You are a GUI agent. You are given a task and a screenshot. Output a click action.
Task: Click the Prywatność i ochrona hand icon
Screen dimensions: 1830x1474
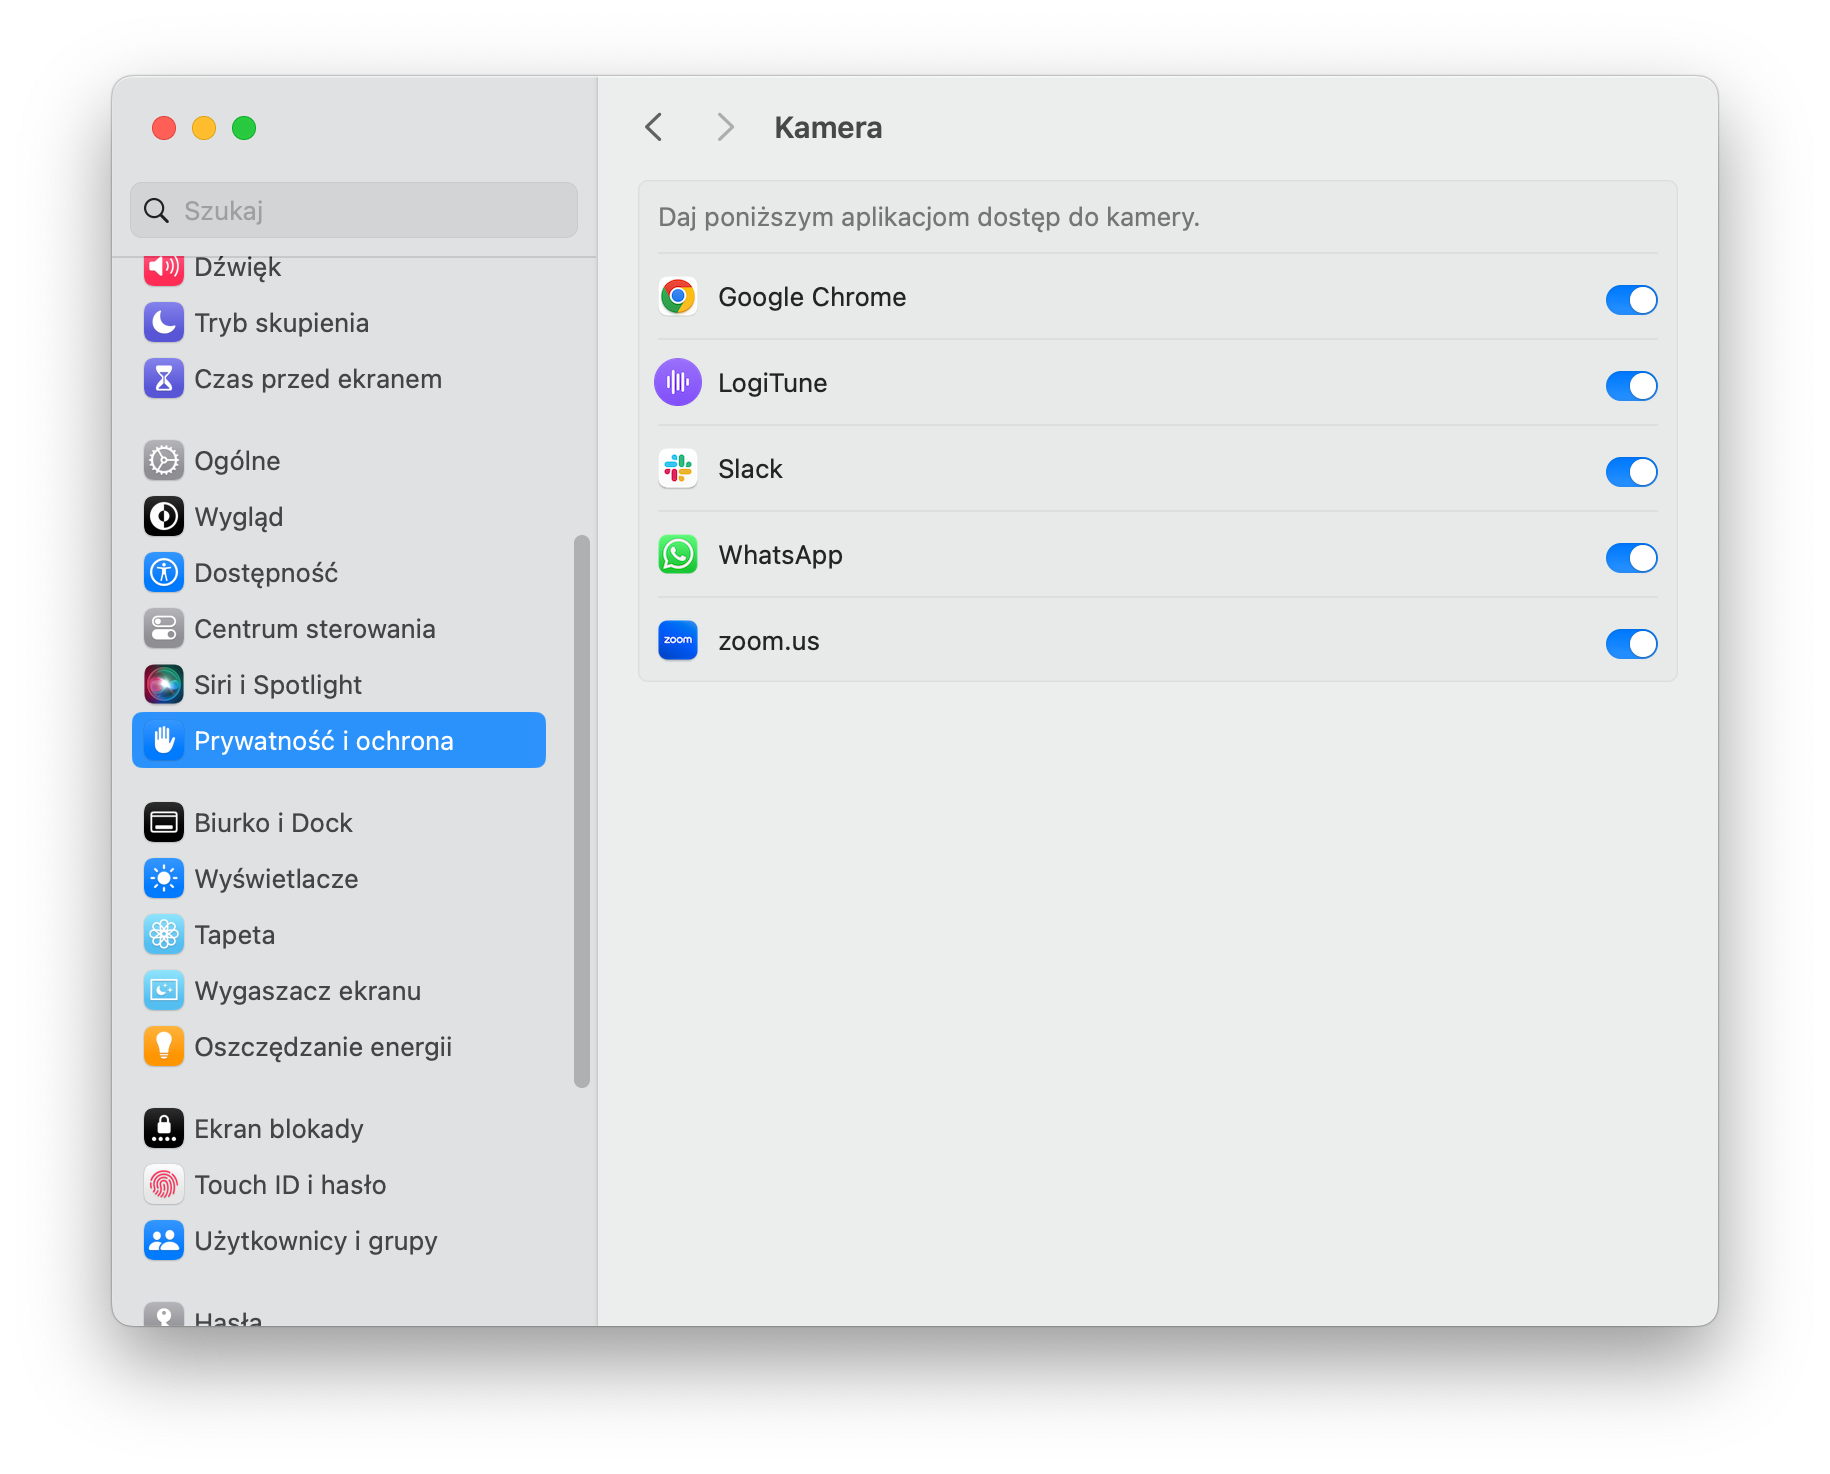coord(163,741)
